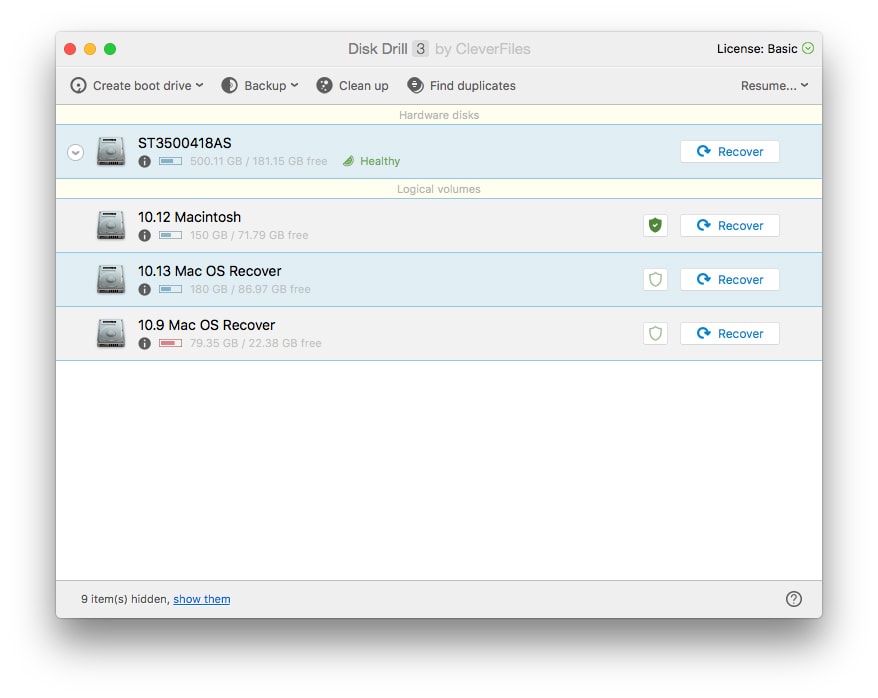
Task: Open the Create boot drive menu
Action: point(137,86)
